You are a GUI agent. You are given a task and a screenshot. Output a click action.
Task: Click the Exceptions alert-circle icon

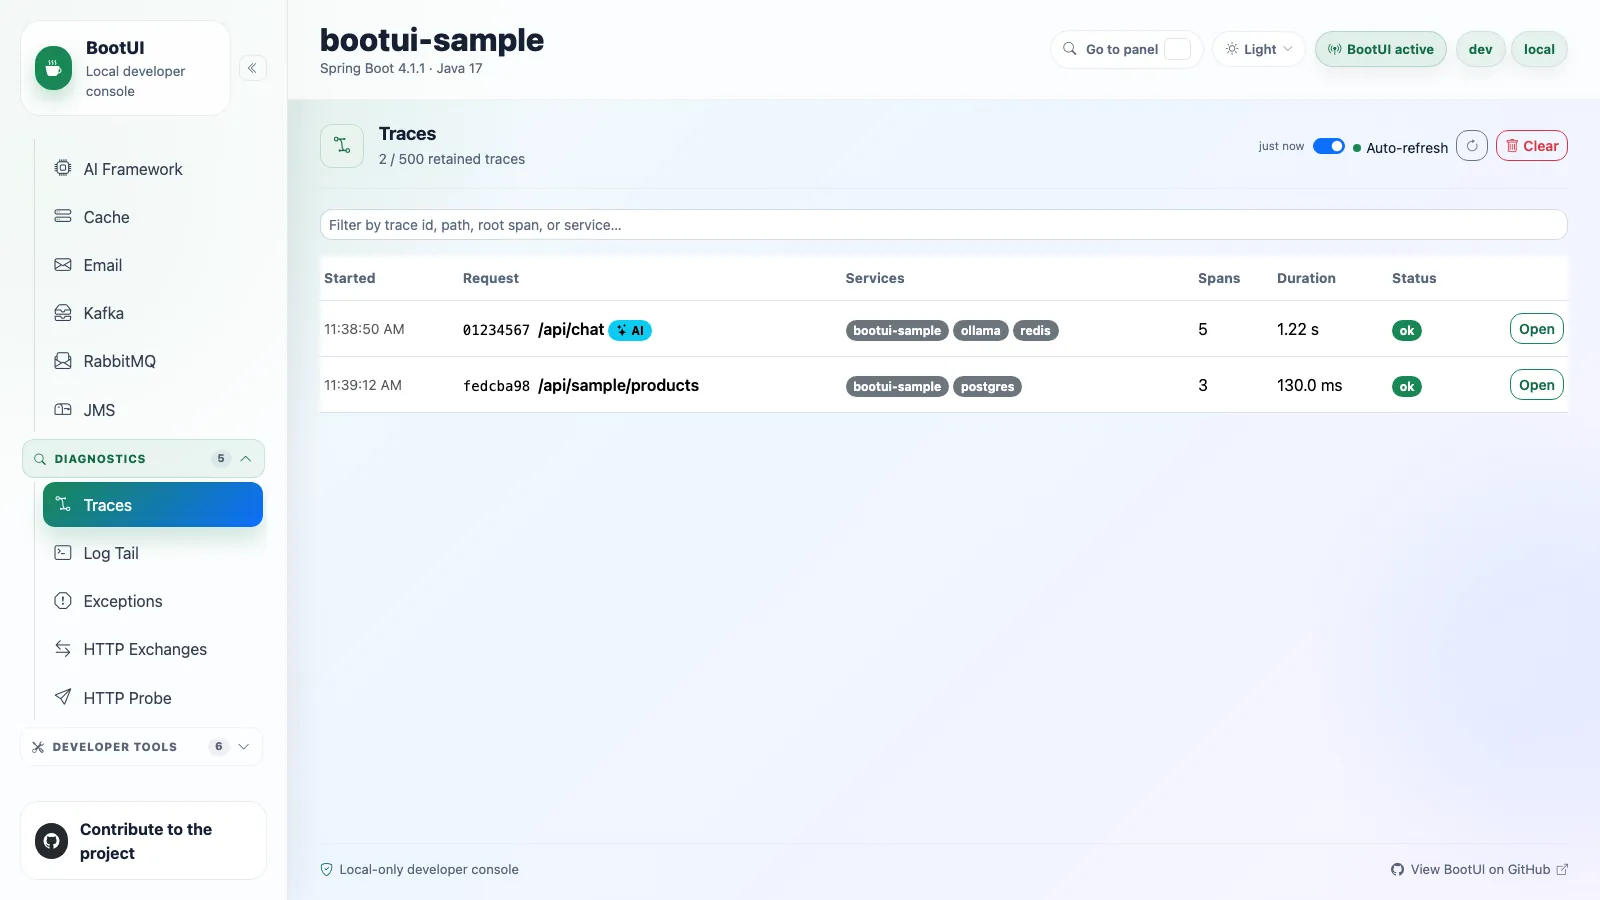click(63, 601)
